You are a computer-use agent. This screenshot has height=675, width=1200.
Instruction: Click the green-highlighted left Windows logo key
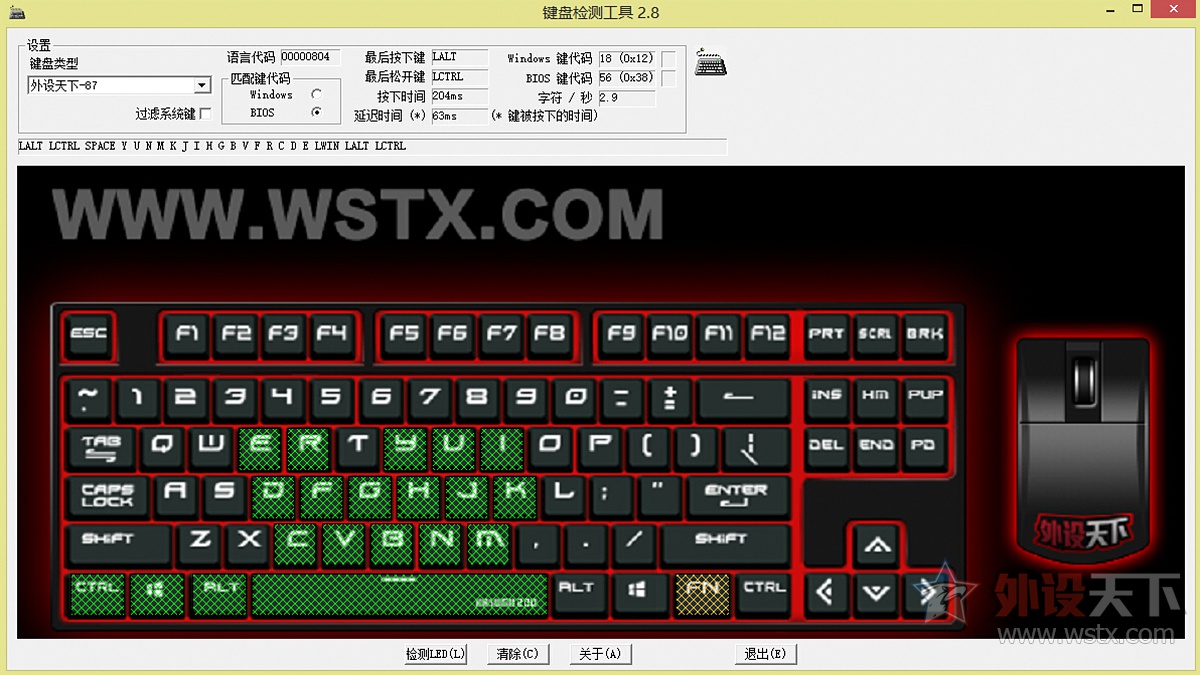156,594
